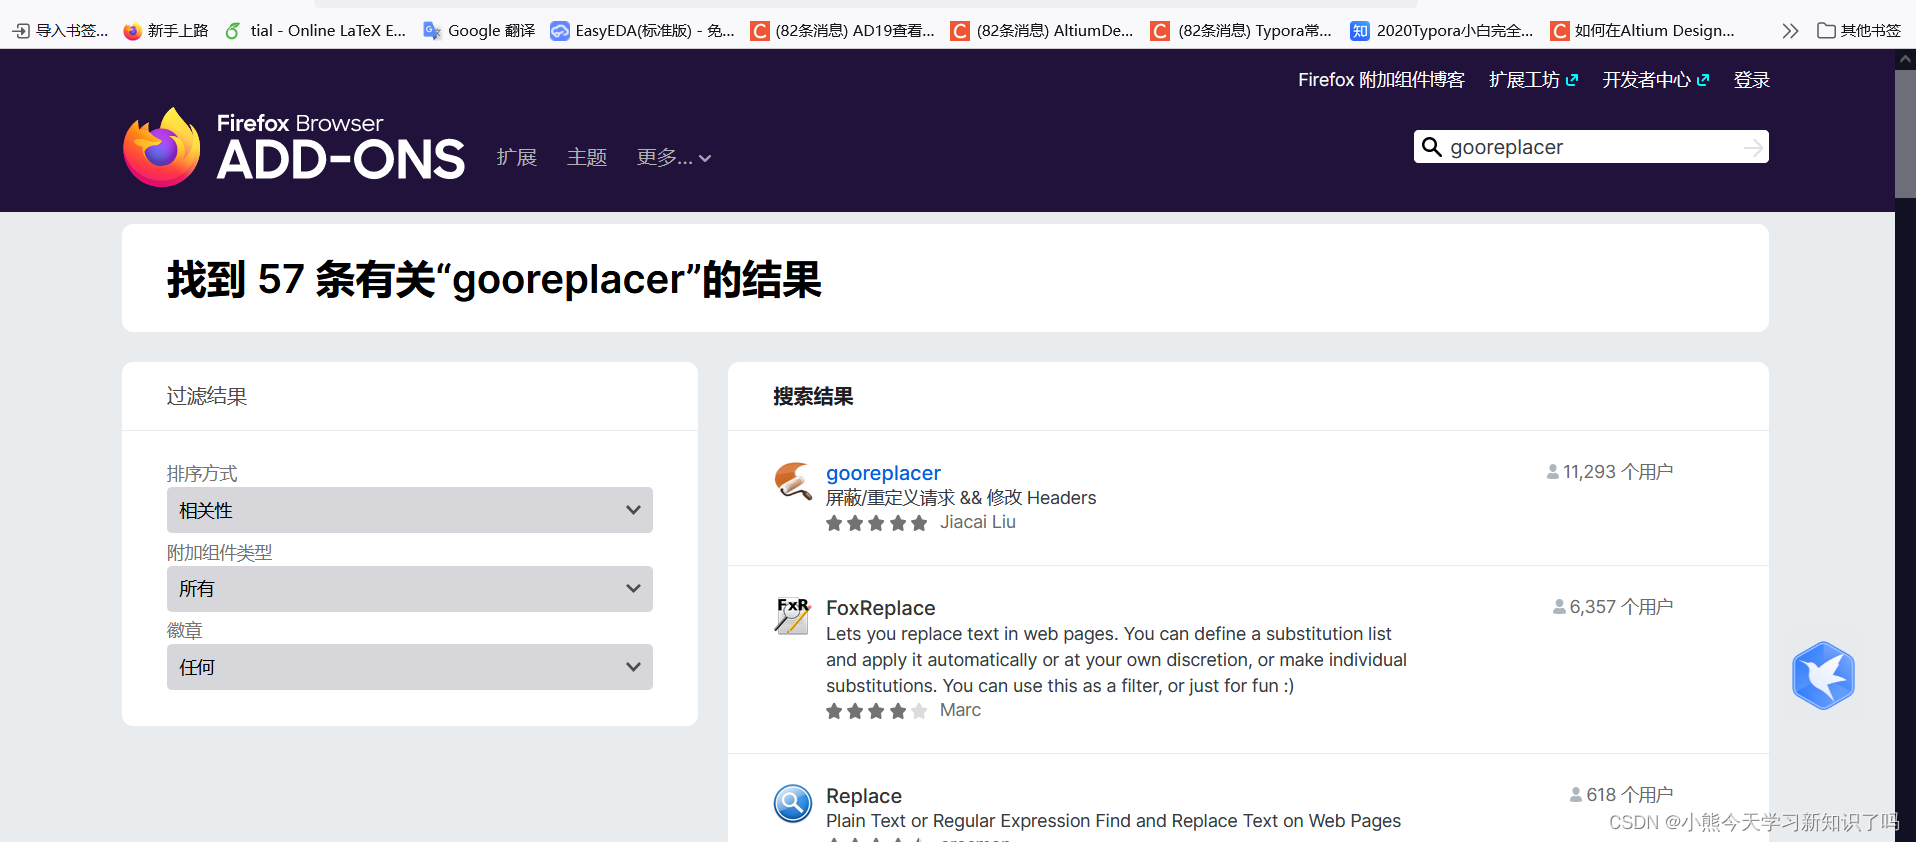Open the gooreplacer result title
The width and height of the screenshot is (1916, 842).
tap(883, 473)
